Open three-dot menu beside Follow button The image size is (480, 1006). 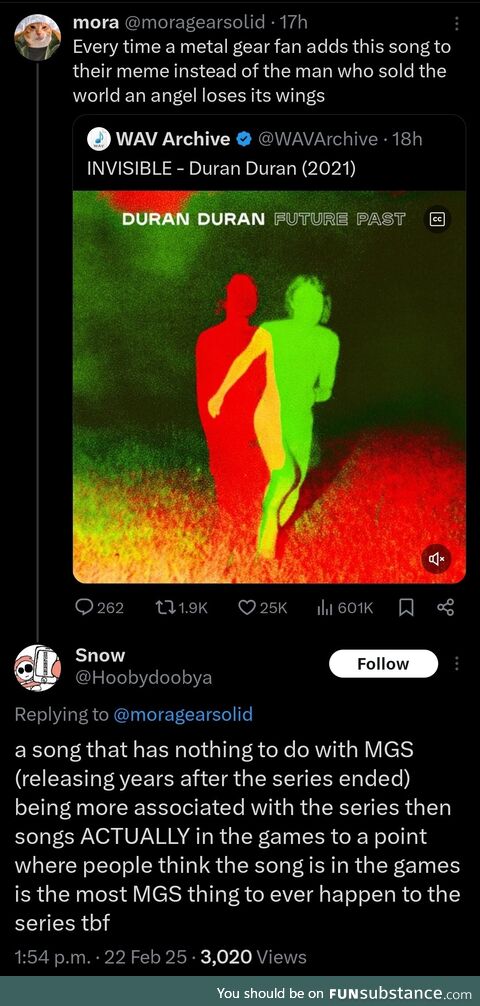456,663
